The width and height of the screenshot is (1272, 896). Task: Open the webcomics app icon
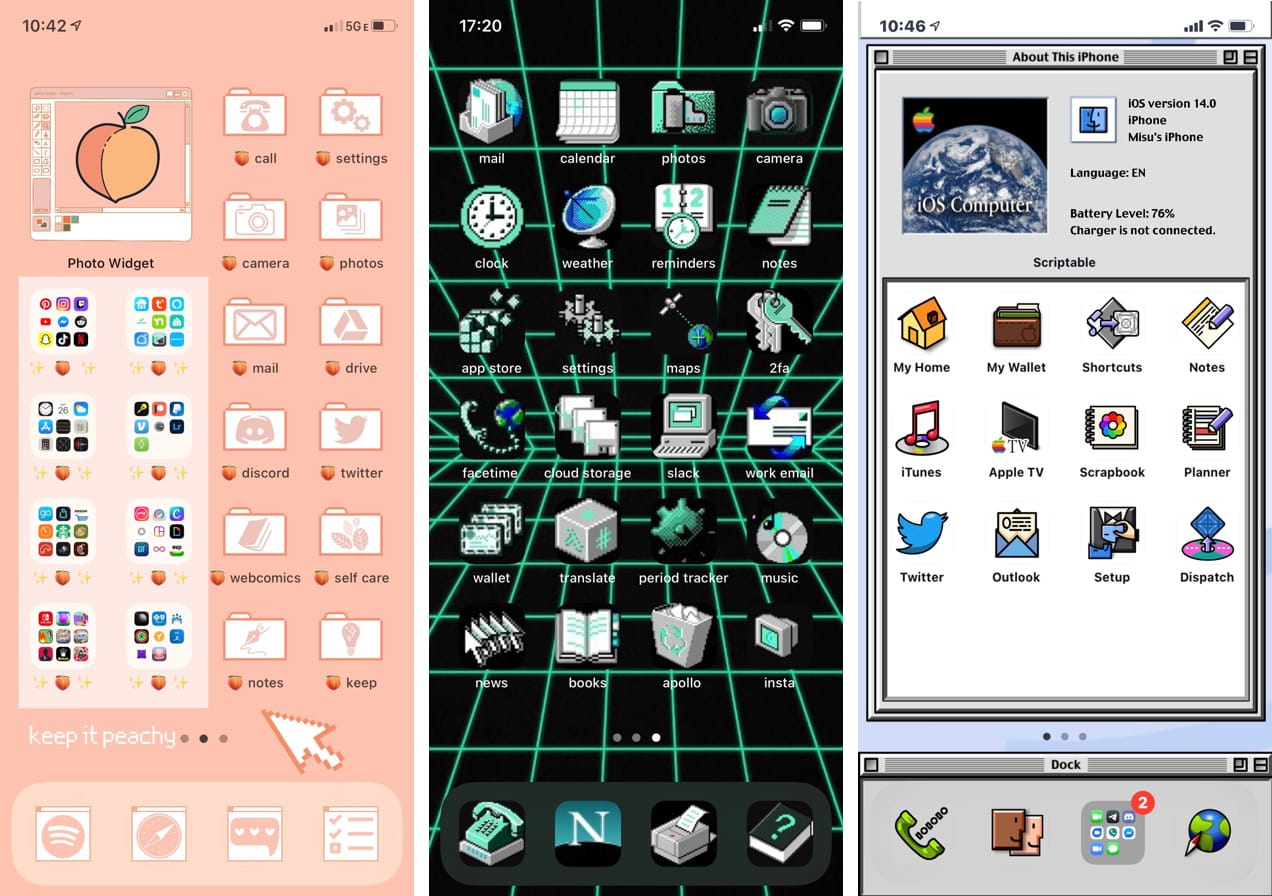point(254,535)
